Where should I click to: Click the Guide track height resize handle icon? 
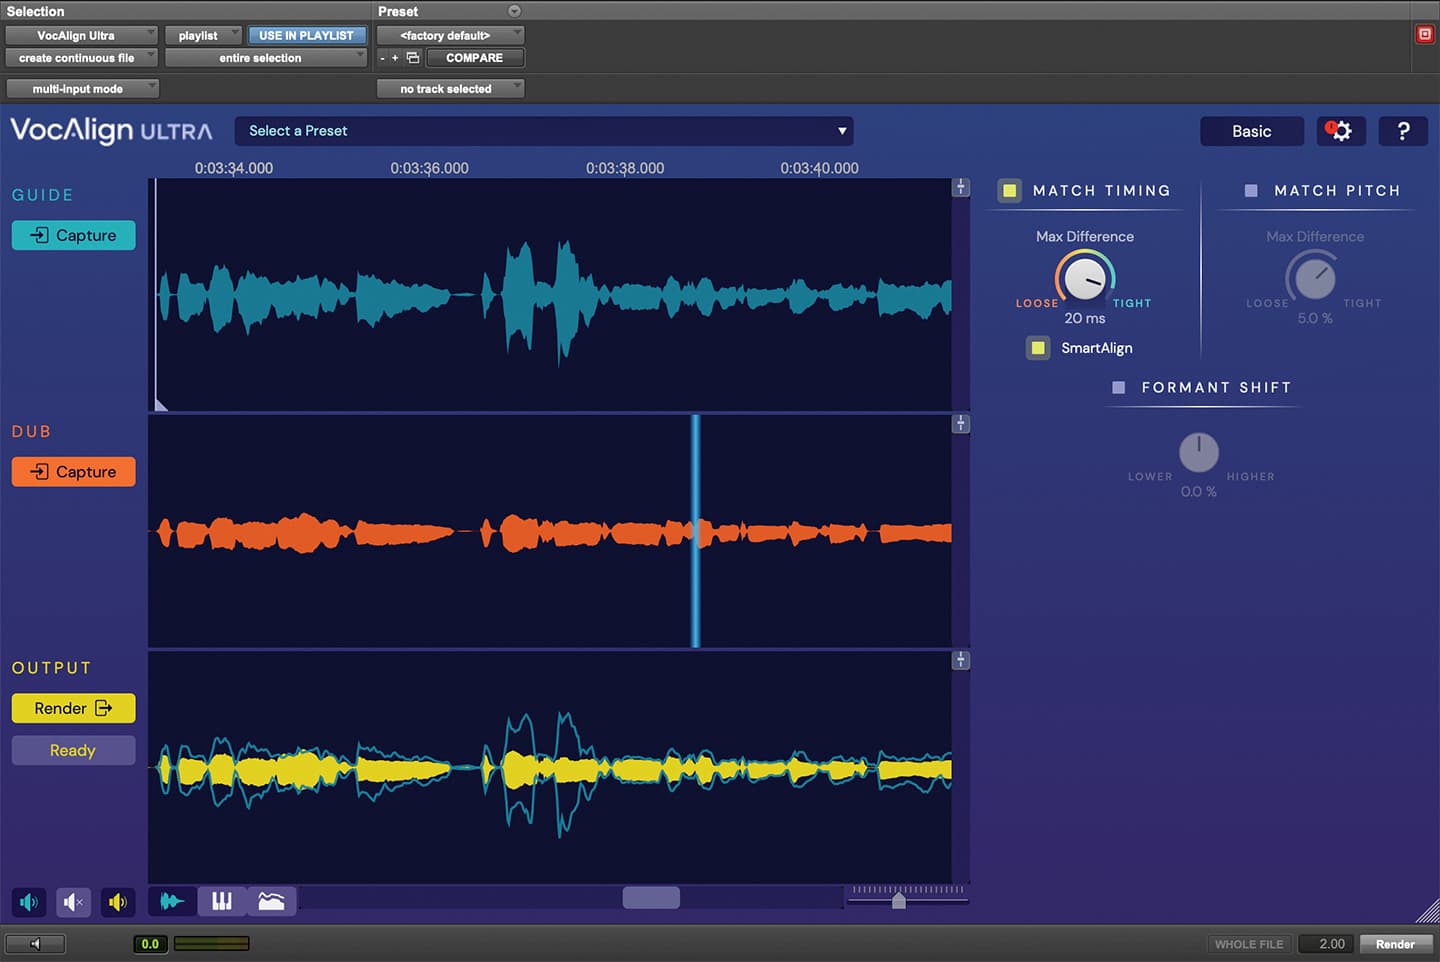pyautogui.click(x=961, y=187)
